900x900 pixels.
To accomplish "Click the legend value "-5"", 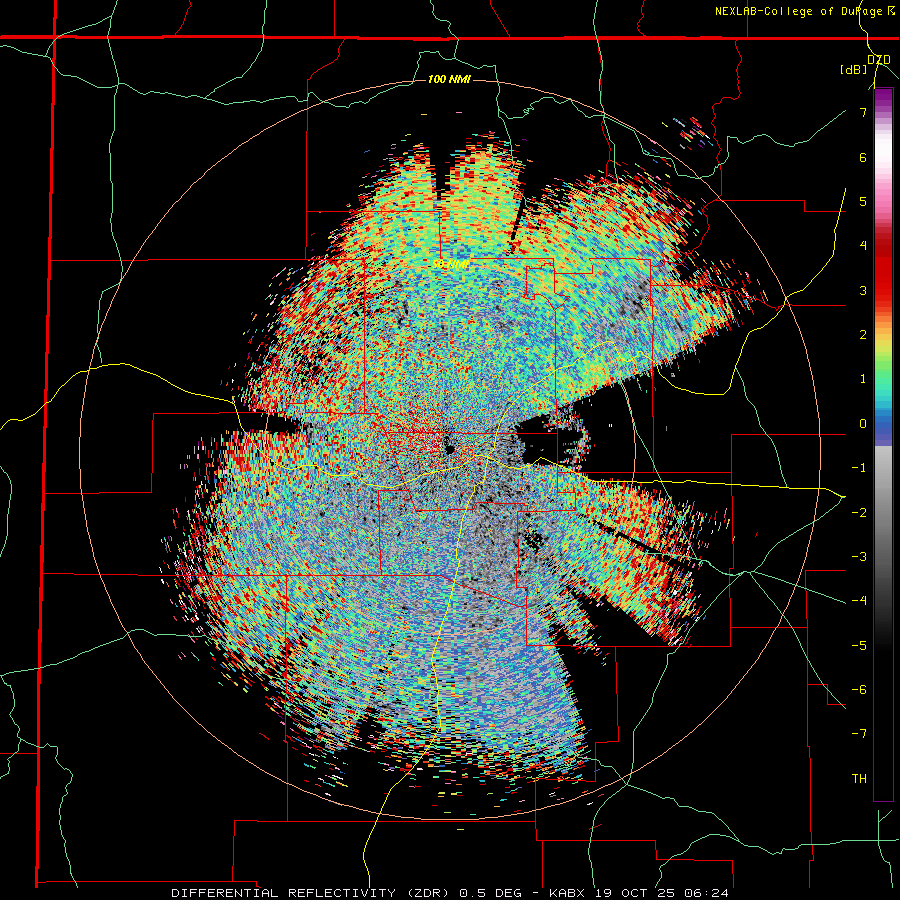I will [x=859, y=646].
